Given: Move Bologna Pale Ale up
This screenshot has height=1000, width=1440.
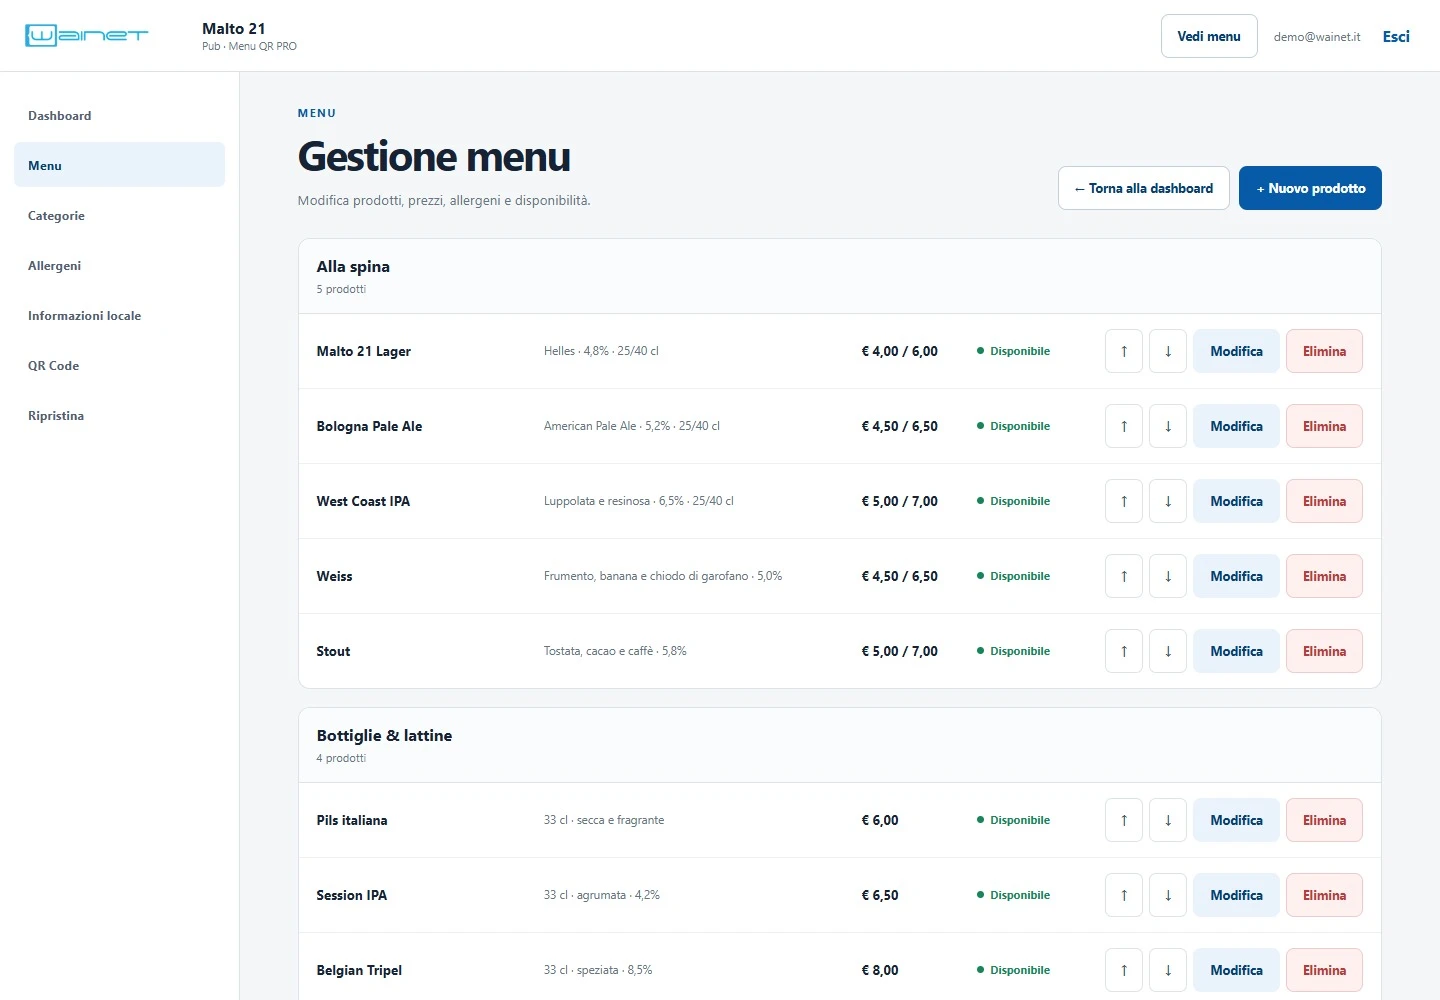Looking at the screenshot, I should (x=1124, y=426).
